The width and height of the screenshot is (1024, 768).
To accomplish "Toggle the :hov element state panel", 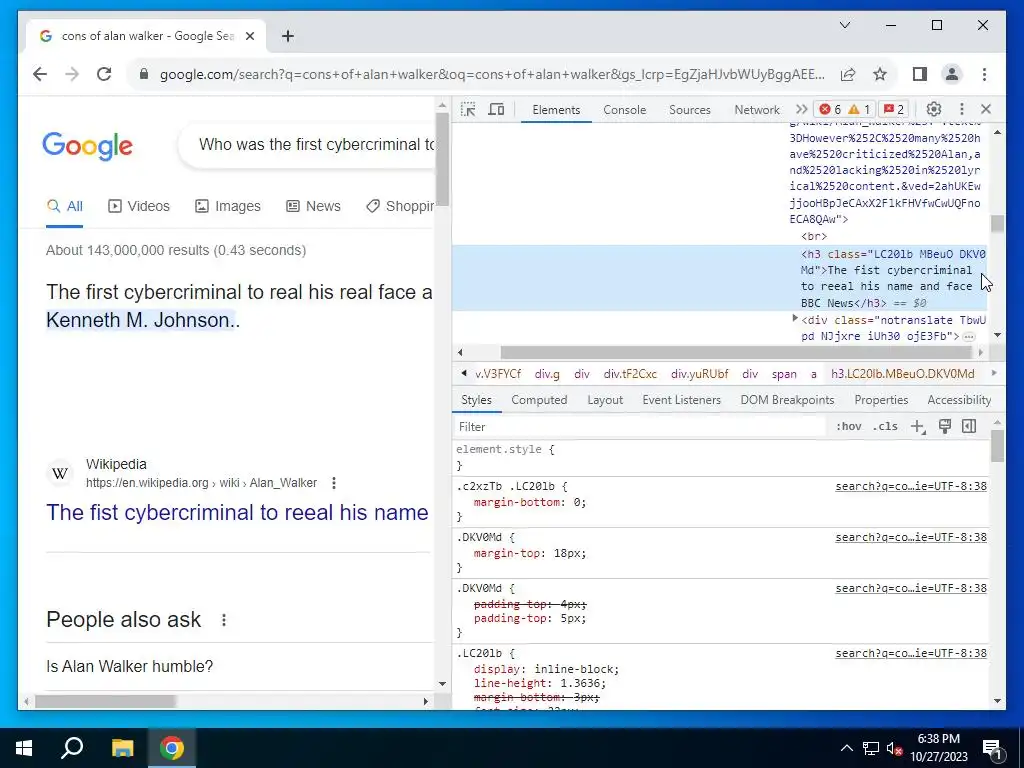I will point(848,426).
